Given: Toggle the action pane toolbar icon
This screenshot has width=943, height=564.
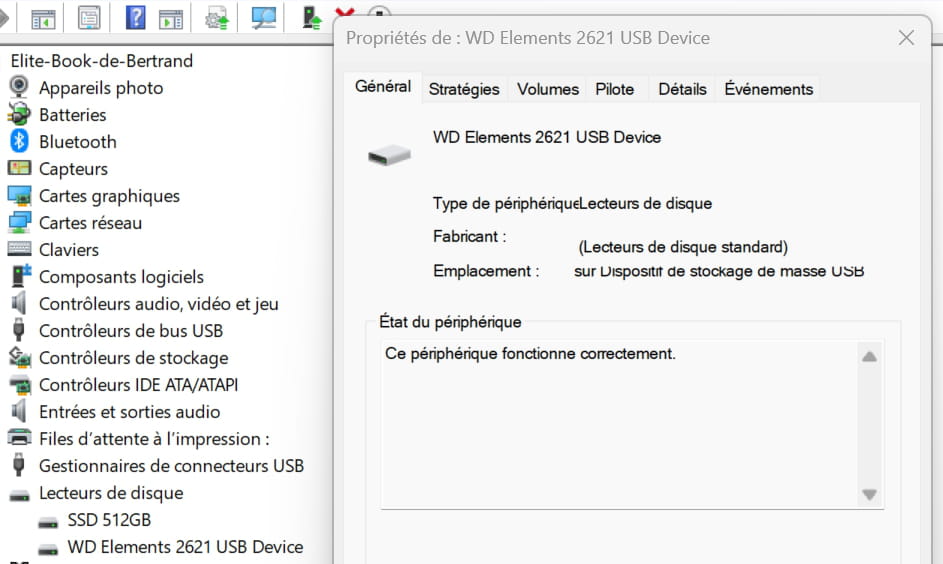Looking at the screenshot, I should coord(171,18).
